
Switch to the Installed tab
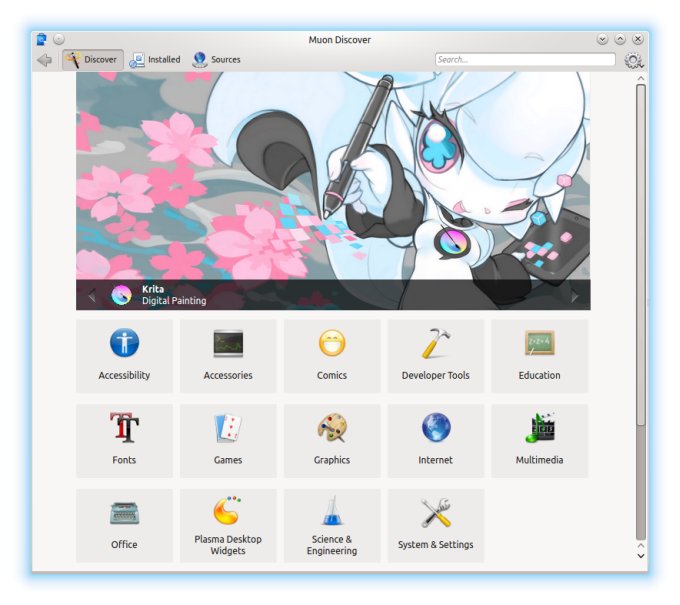(x=155, y=60)
